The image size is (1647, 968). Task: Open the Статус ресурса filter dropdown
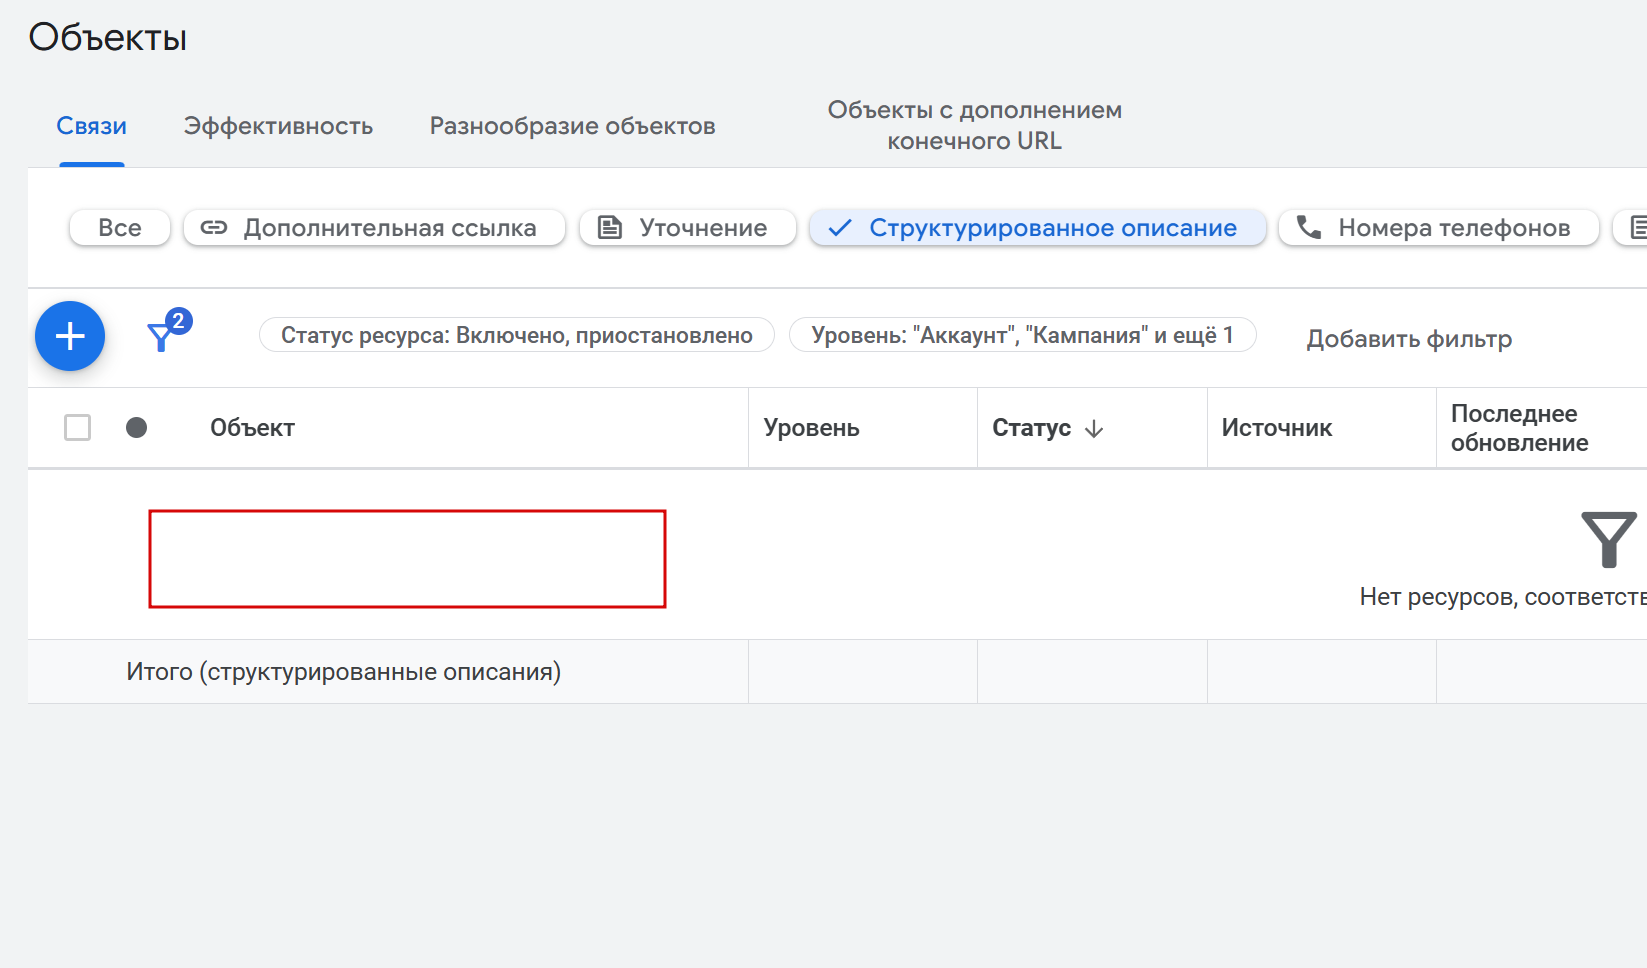516,335
